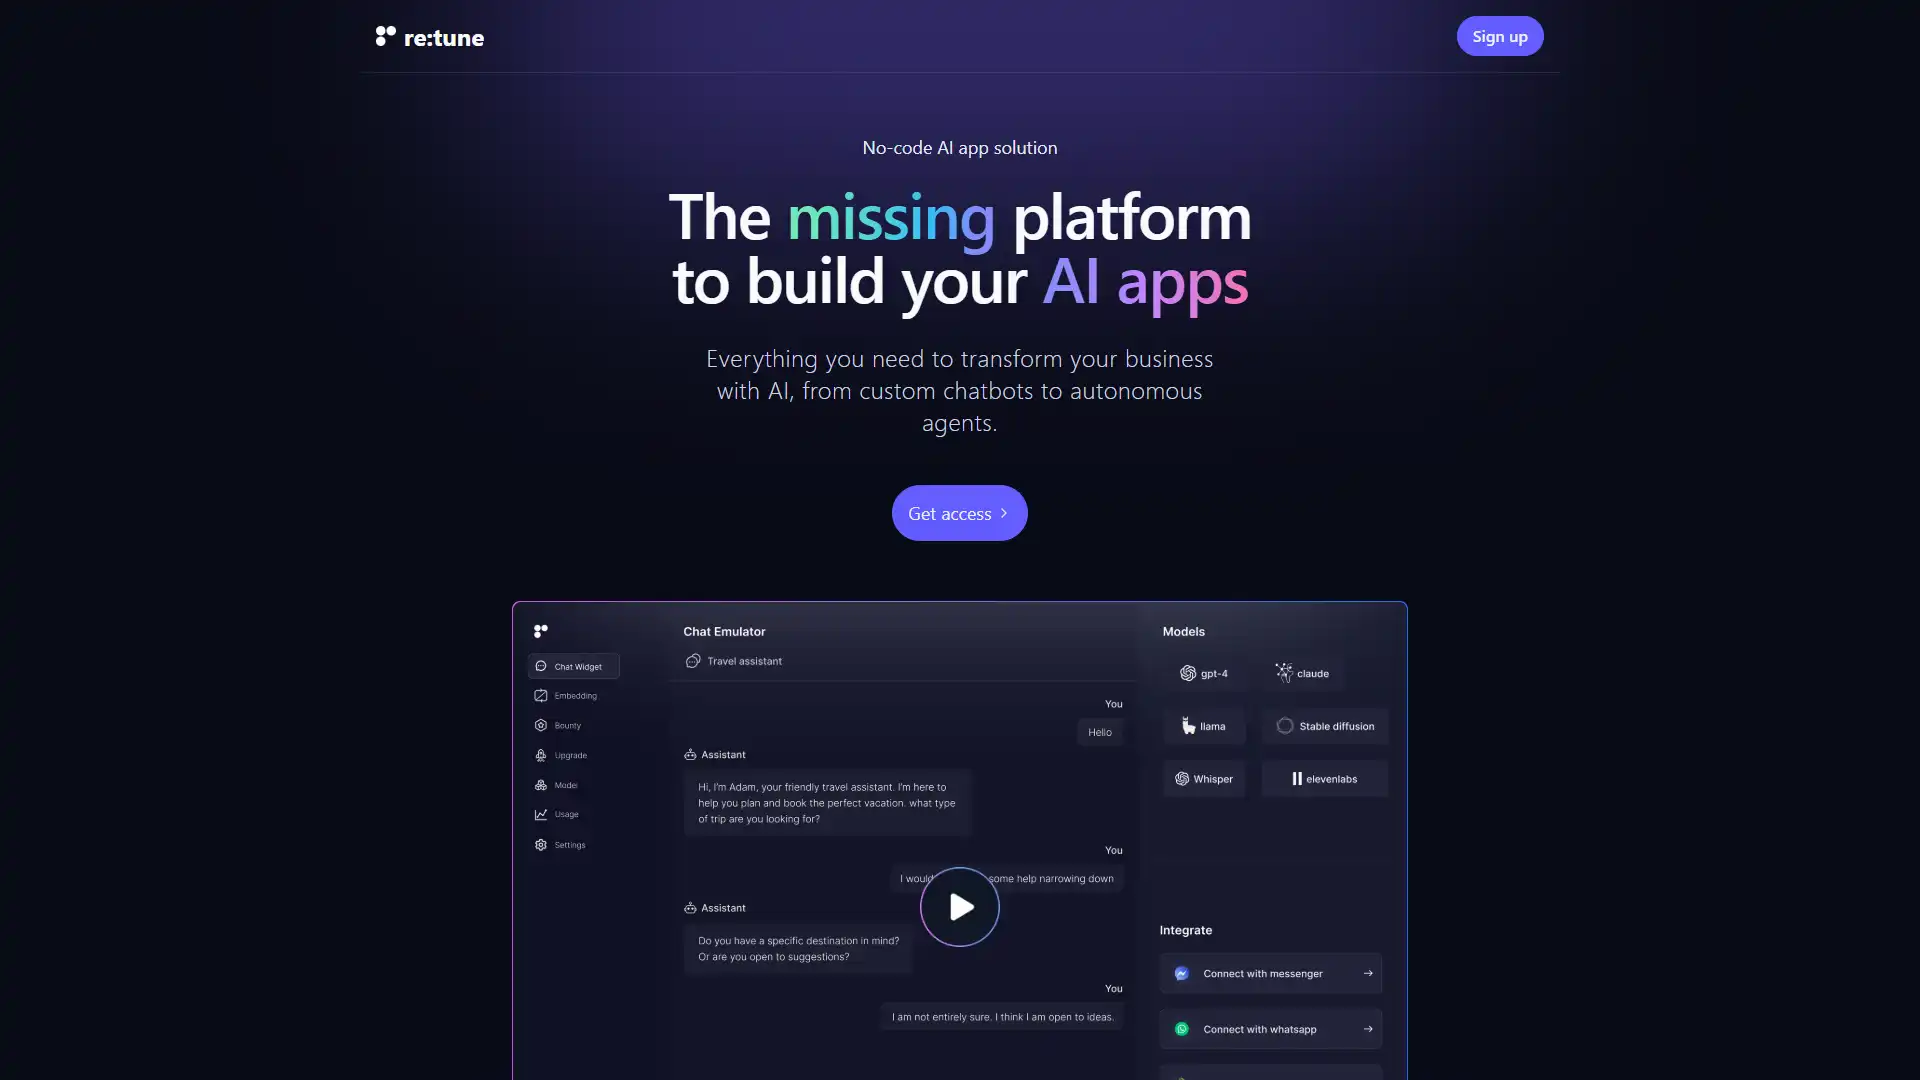
Task: Click the Sign up button
Action: coord(1499,36)
